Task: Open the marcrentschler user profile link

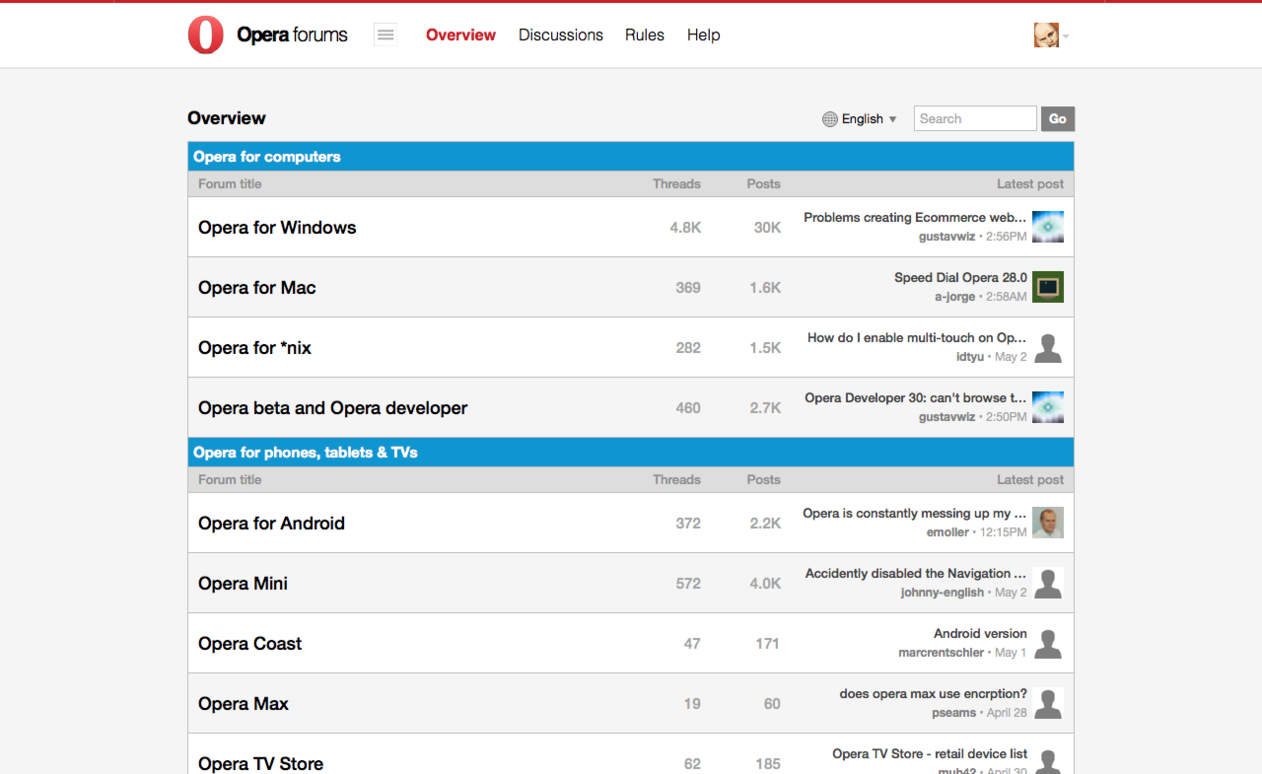Action: (x=941, y=653)
